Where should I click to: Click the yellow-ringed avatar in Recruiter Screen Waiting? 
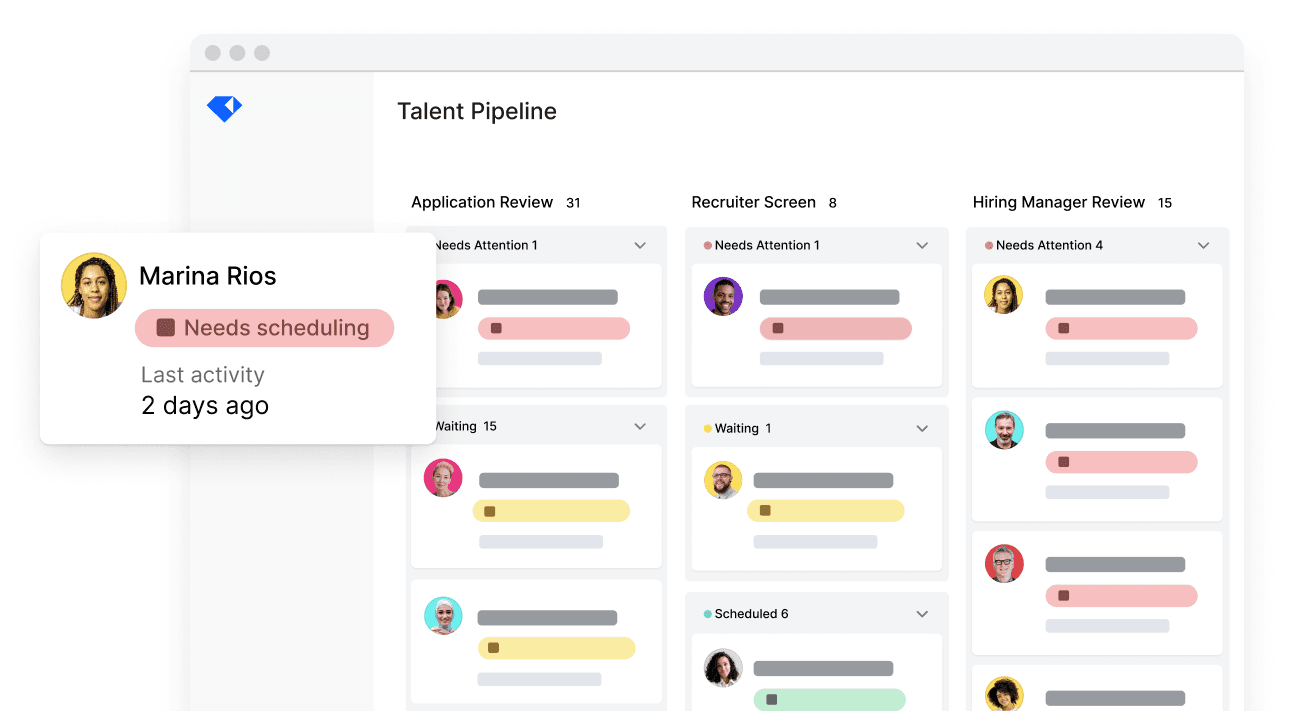click(723, 480)
